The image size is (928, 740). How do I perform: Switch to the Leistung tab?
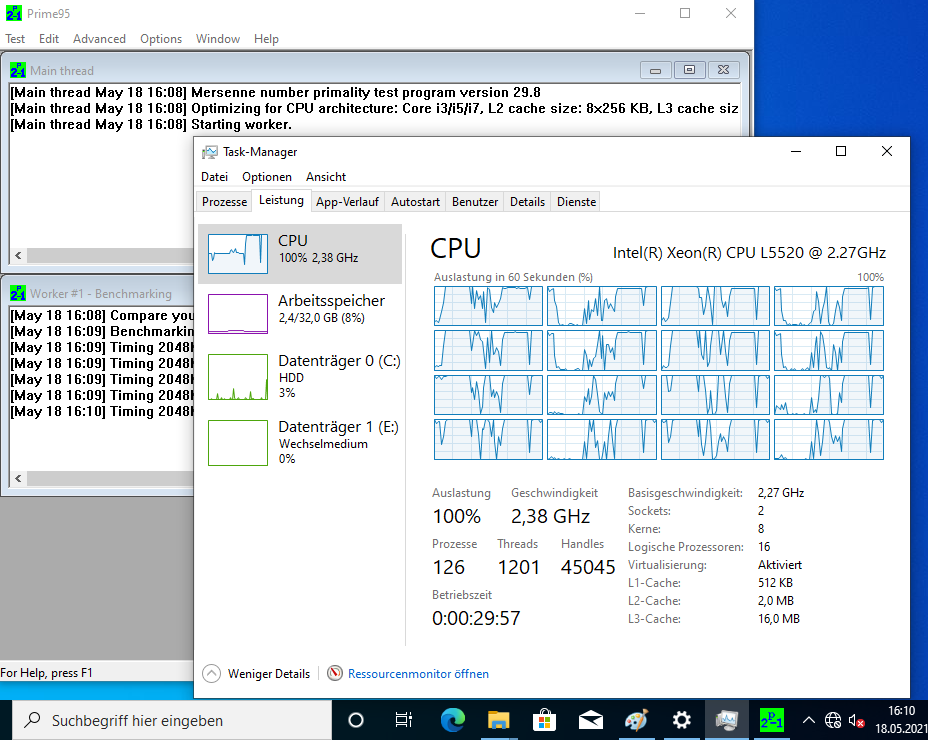pyautogui.click(x=281, y=201)
